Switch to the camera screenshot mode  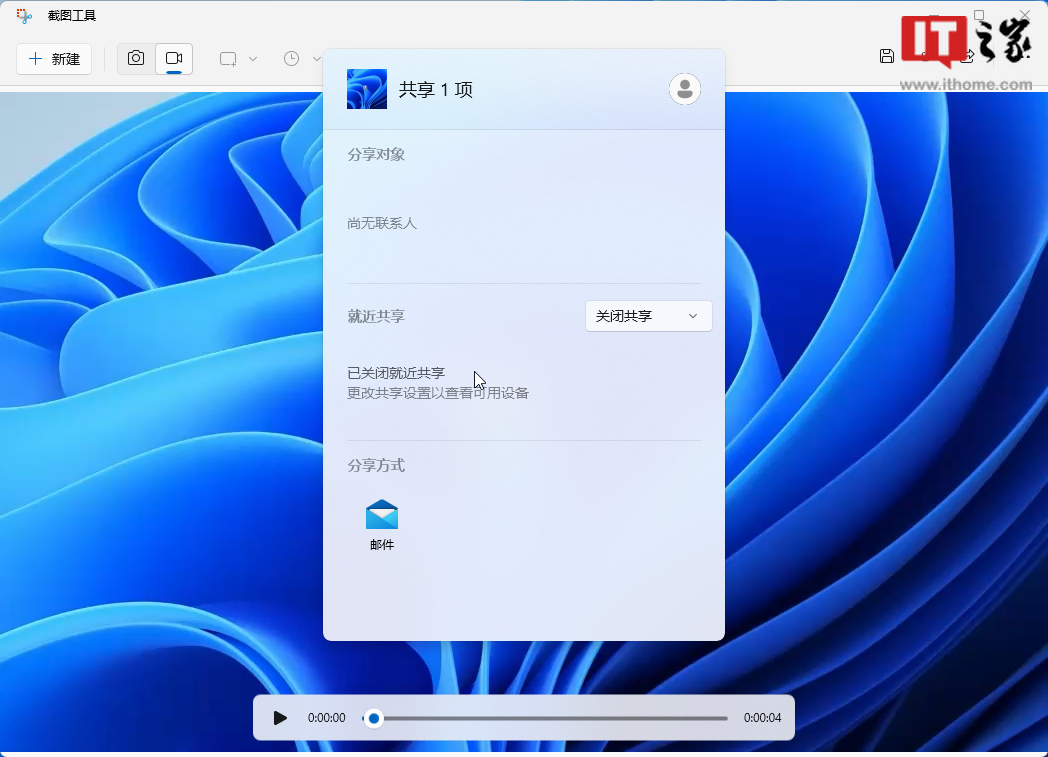[x=136, y=59]
